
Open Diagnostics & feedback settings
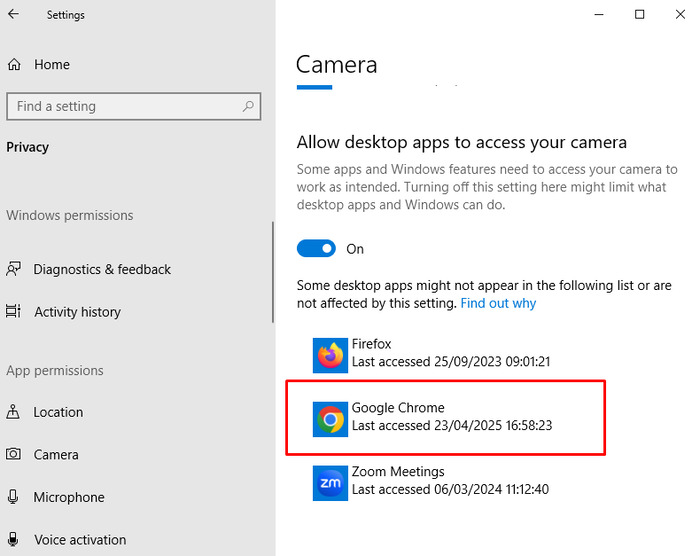tap(102, 269)
